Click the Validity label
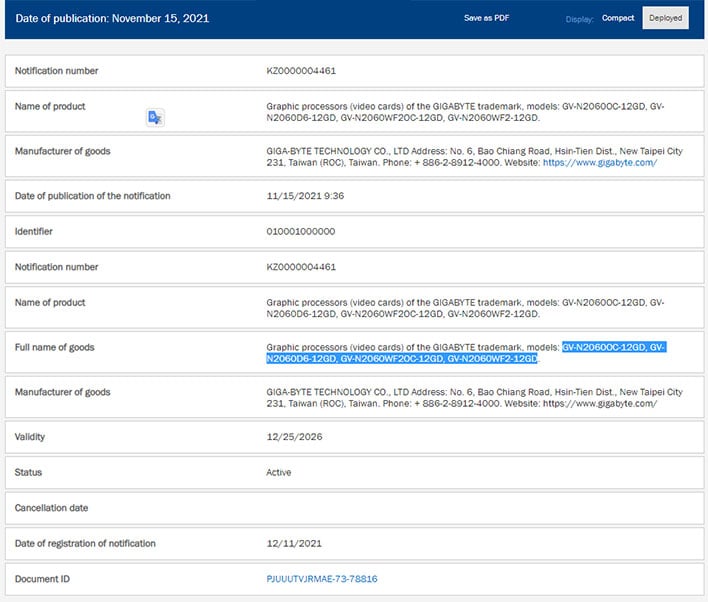 29,437
